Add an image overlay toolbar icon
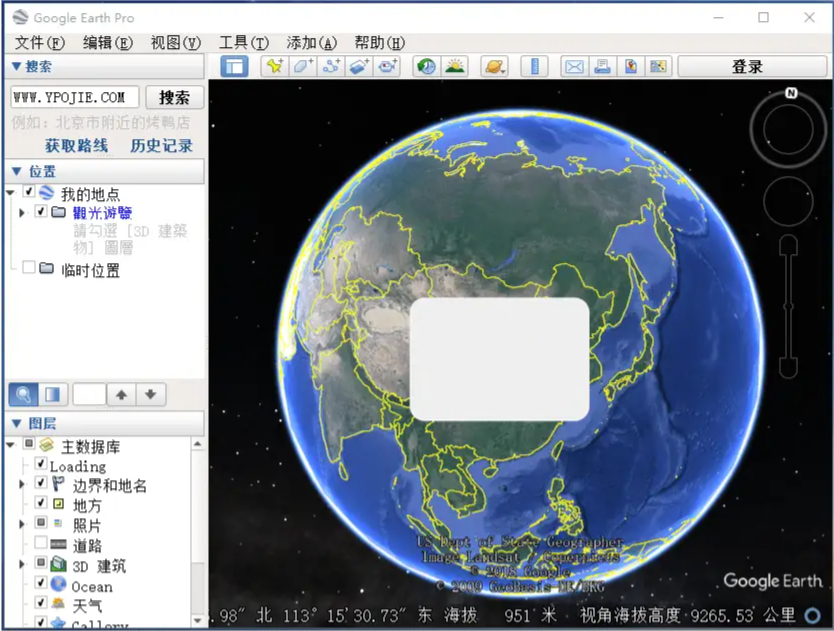The image size is (834, 631). point(360,67)
